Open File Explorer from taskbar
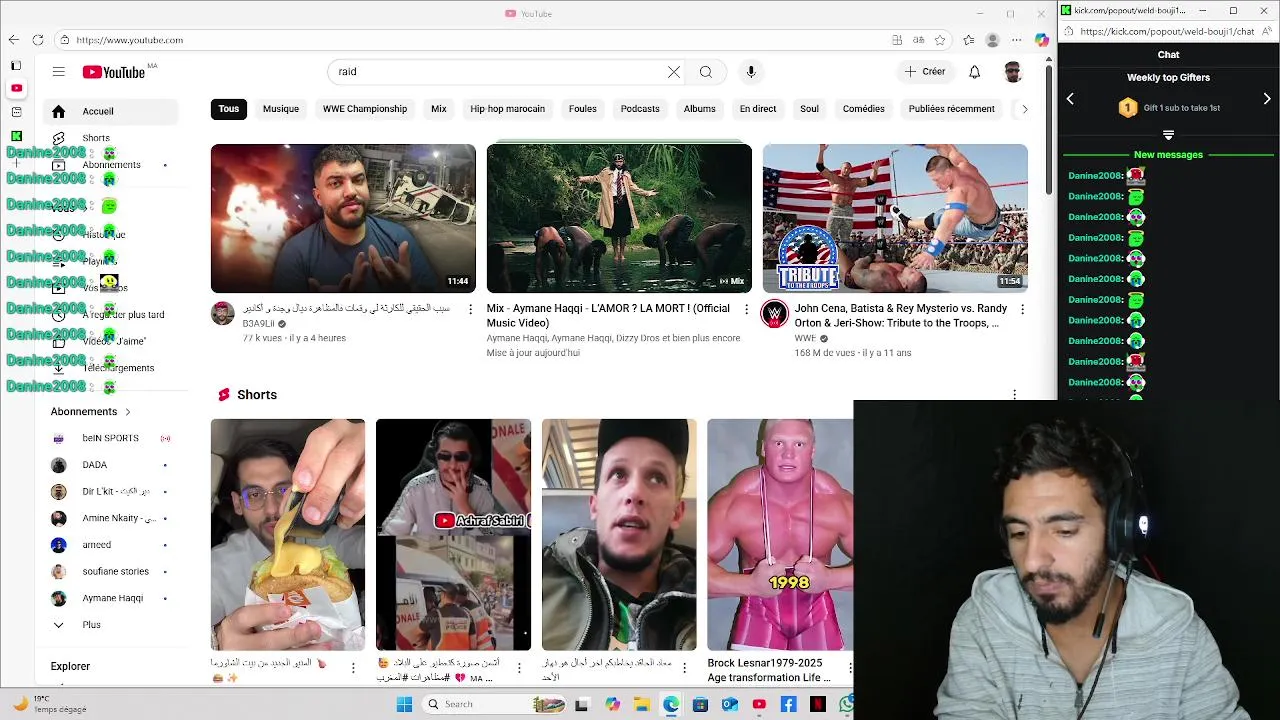1280x720 pixels. [x=641, y=704]
